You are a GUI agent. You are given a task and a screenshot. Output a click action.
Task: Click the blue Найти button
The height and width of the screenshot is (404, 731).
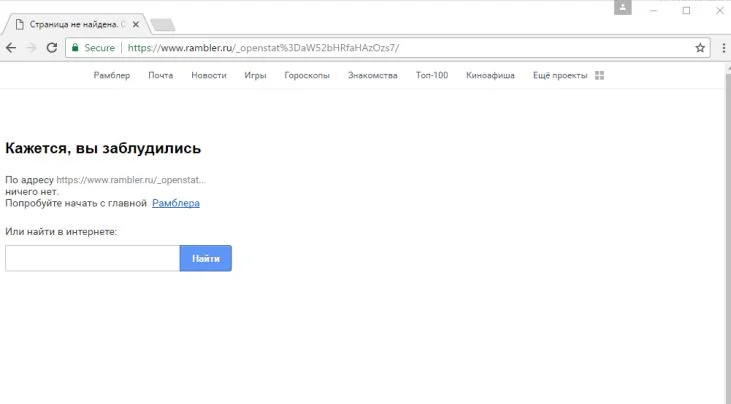[x=206, y=258]
